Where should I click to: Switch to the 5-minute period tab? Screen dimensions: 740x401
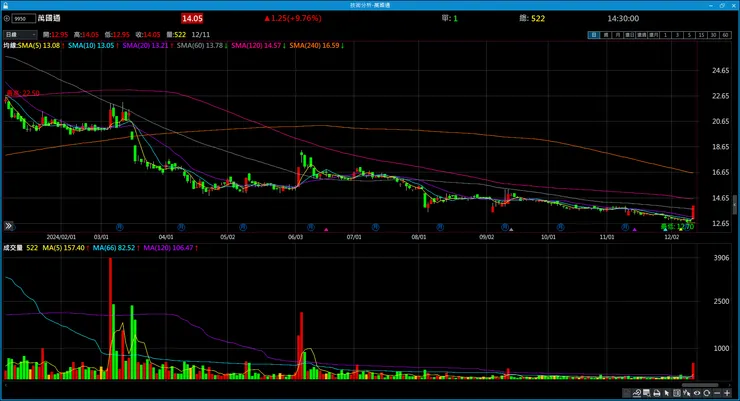coord(689,35)
